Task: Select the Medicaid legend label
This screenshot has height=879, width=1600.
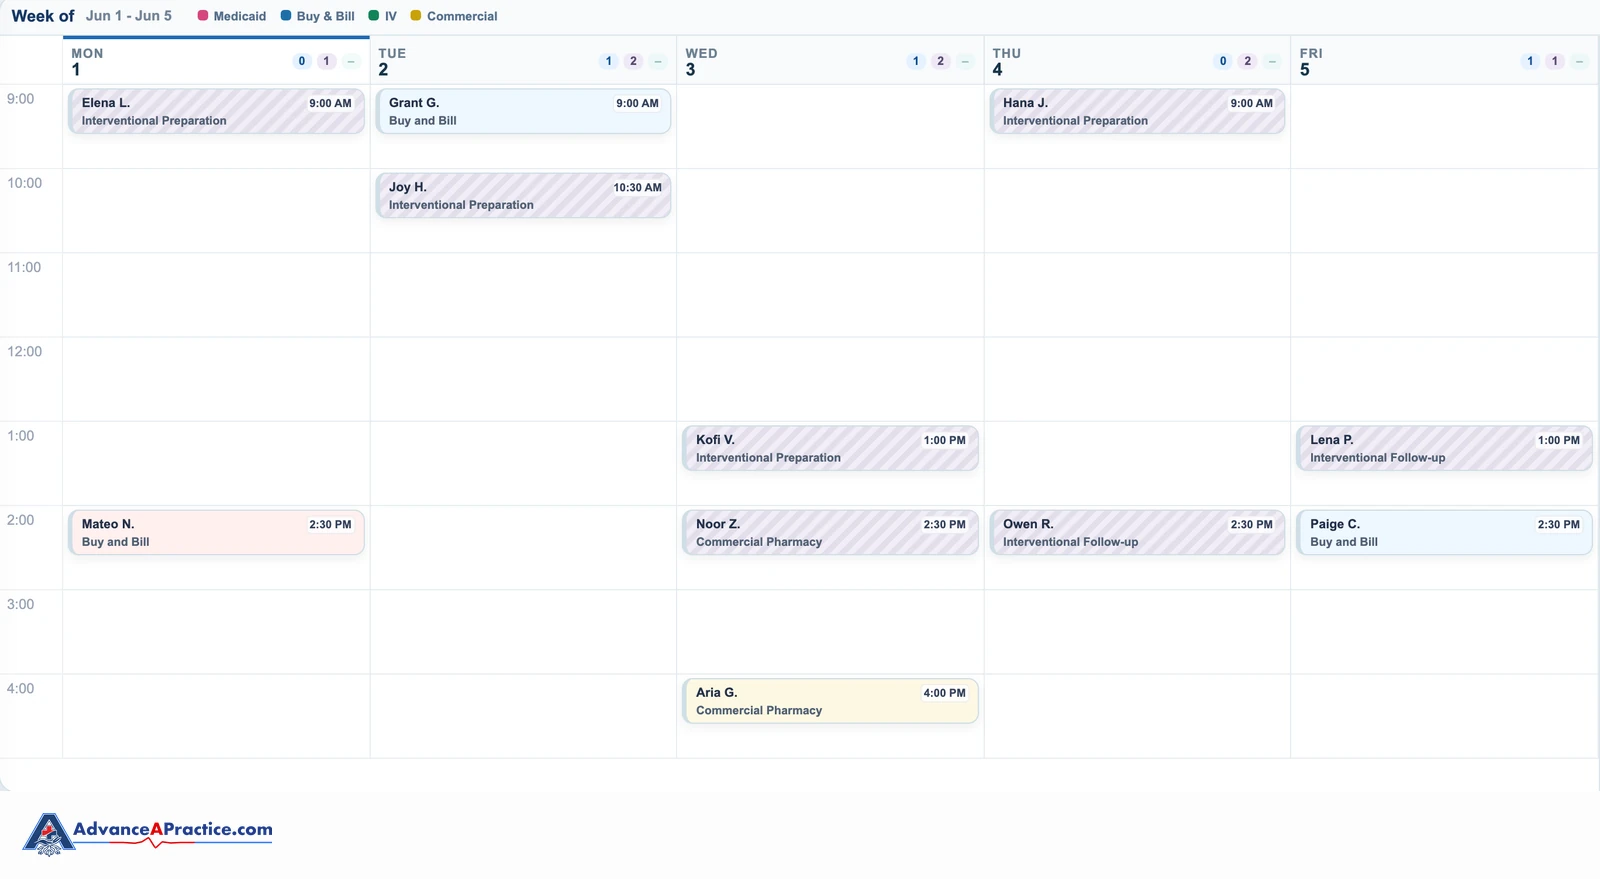Action: coord(240,16)
